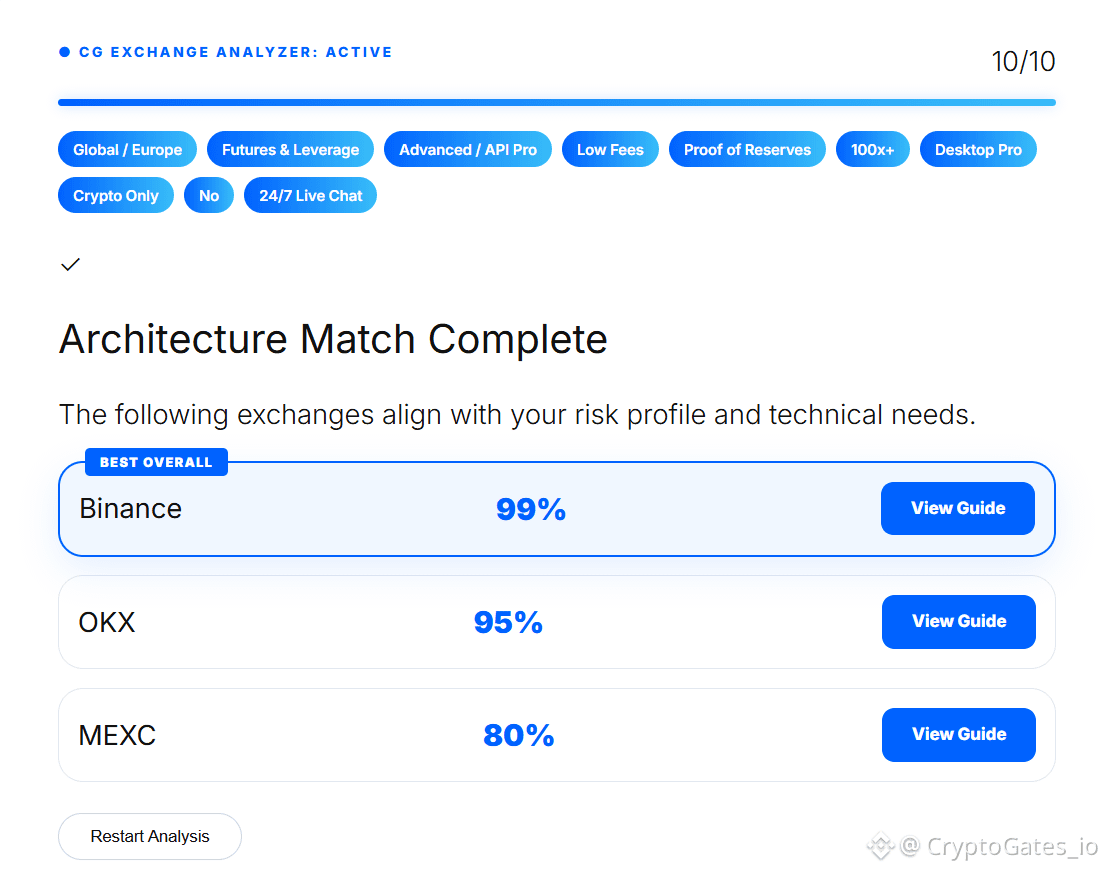Select the 24/7 Live Chat tag
The width and height of the screenshot is (1106, 871).
tap(310, 195)
